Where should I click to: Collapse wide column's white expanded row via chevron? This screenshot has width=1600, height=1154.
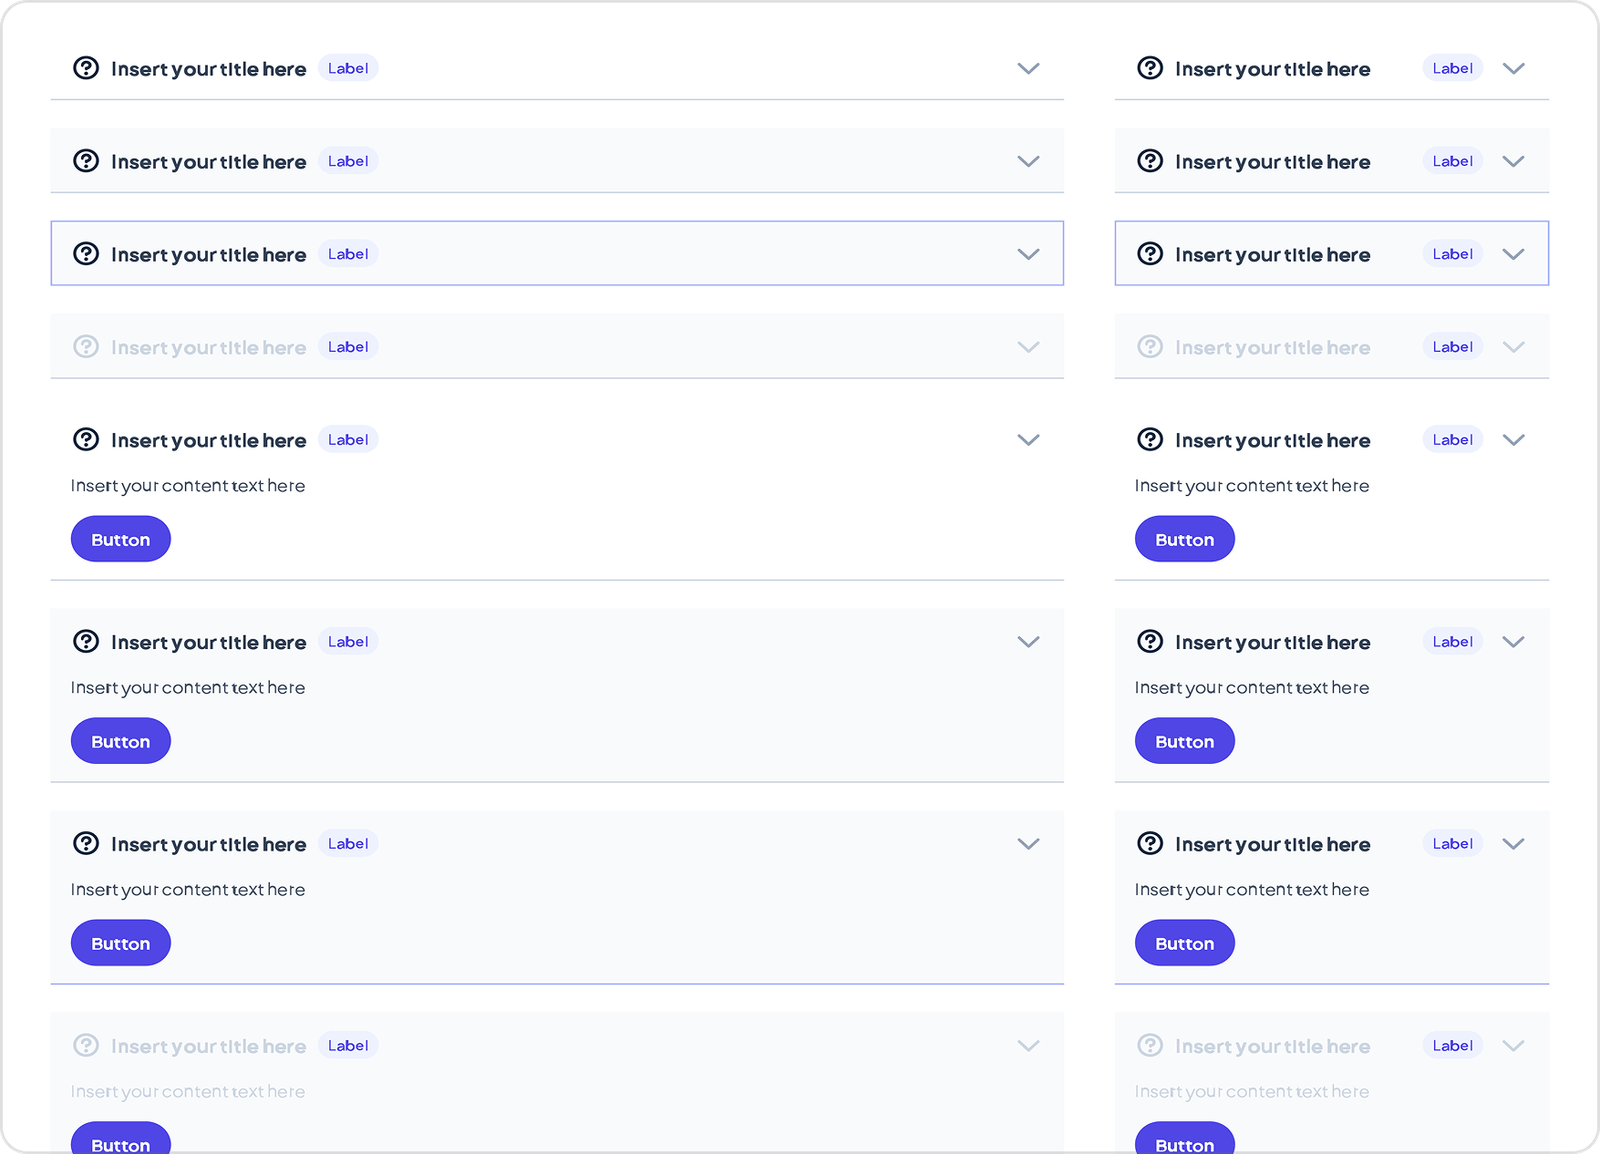[1028, 441]
